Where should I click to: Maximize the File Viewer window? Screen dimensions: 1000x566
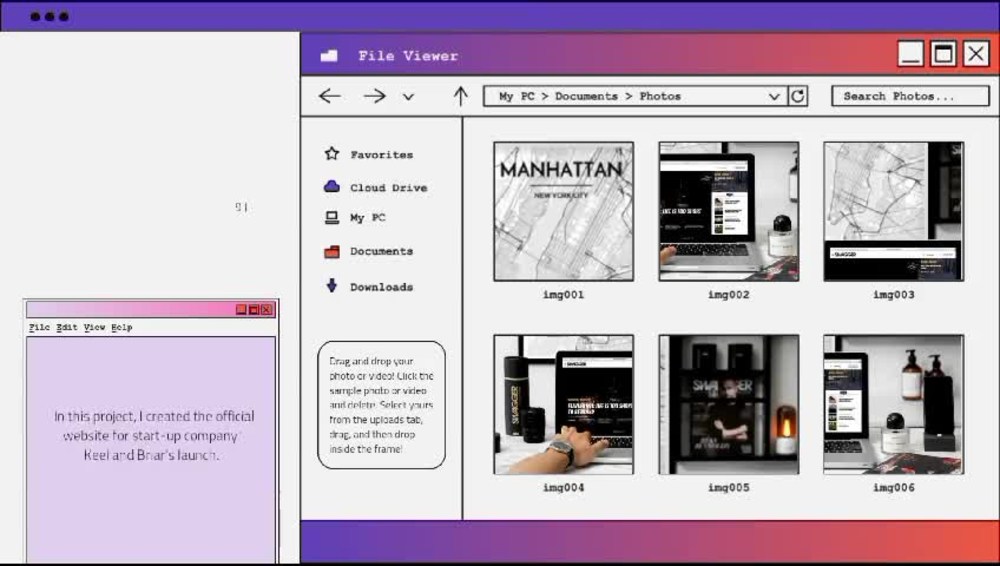[x=943, y=54]
